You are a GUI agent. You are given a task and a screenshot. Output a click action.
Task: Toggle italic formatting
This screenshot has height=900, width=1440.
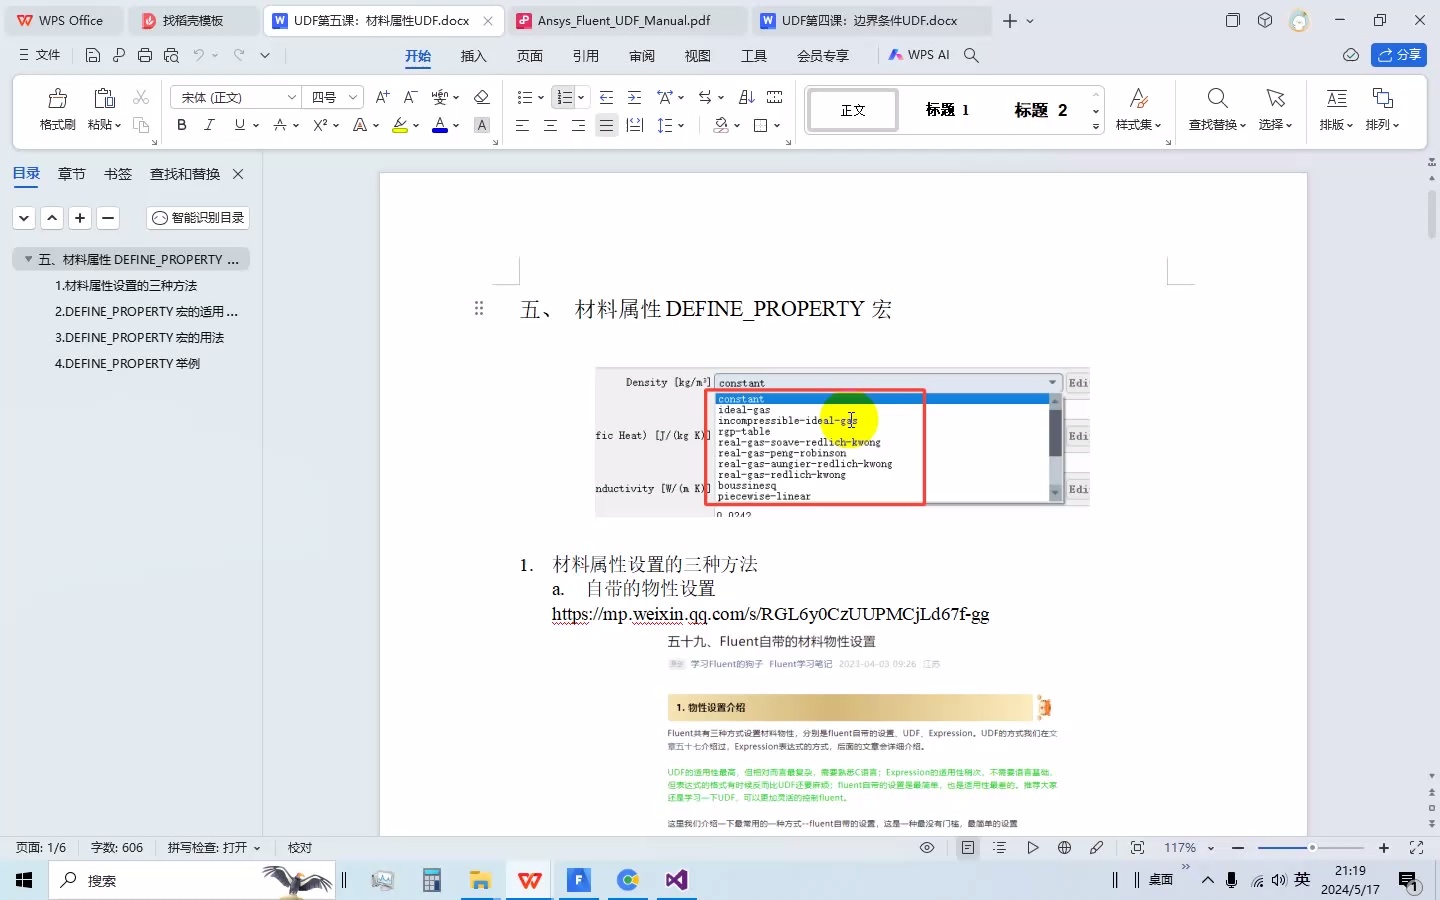click(209, 125)
